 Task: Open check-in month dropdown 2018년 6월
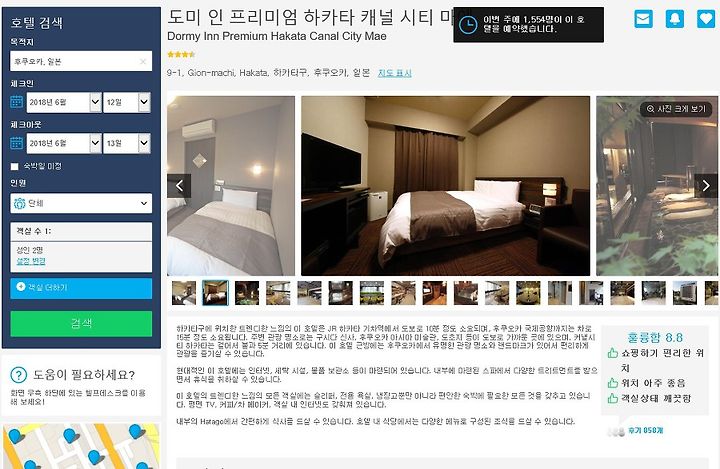(x=64, y=102)
